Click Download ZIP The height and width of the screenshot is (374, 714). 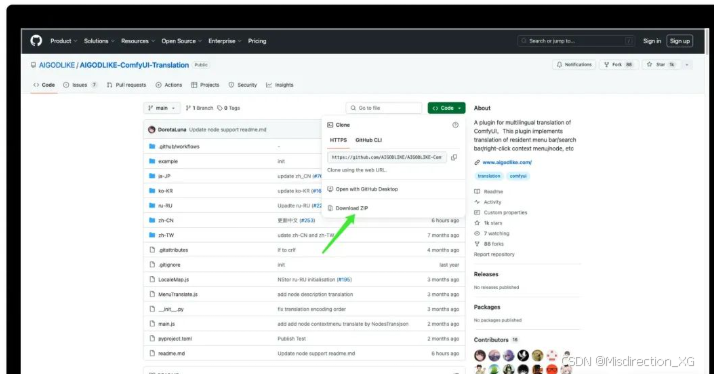[347, 208]
